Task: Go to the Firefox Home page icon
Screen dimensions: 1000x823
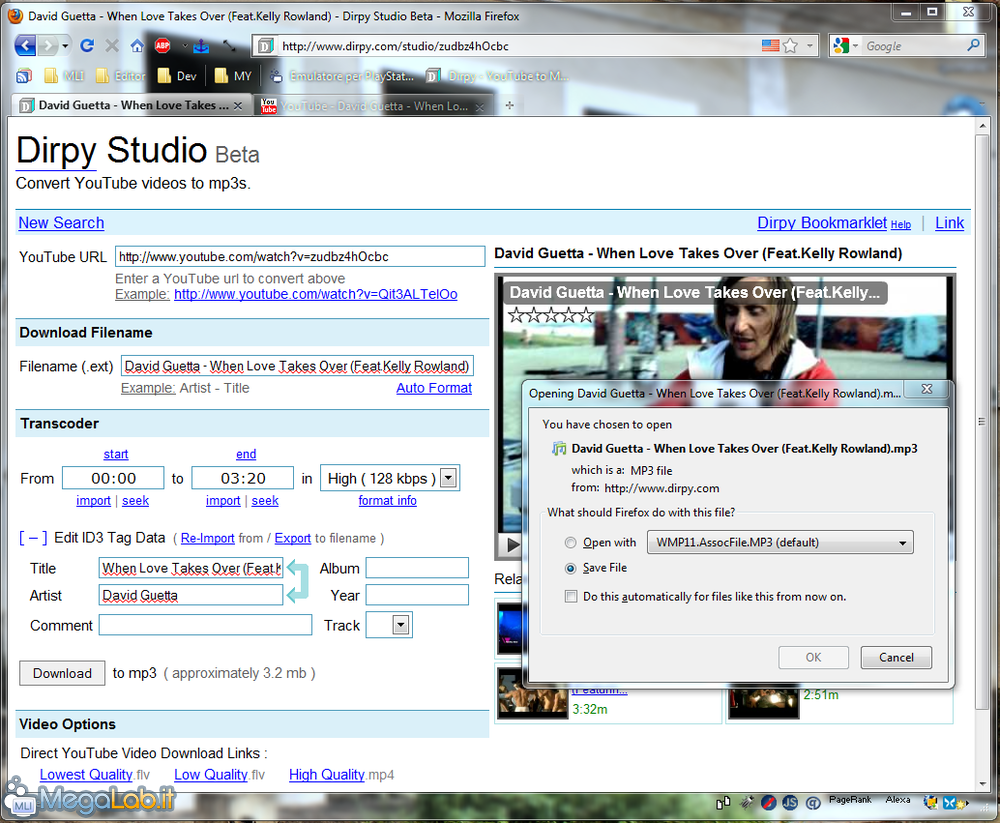Action: [137, 46]
